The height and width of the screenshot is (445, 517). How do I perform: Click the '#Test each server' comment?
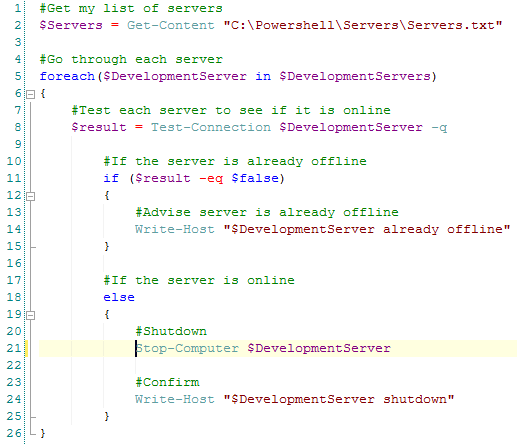(231, 110)
